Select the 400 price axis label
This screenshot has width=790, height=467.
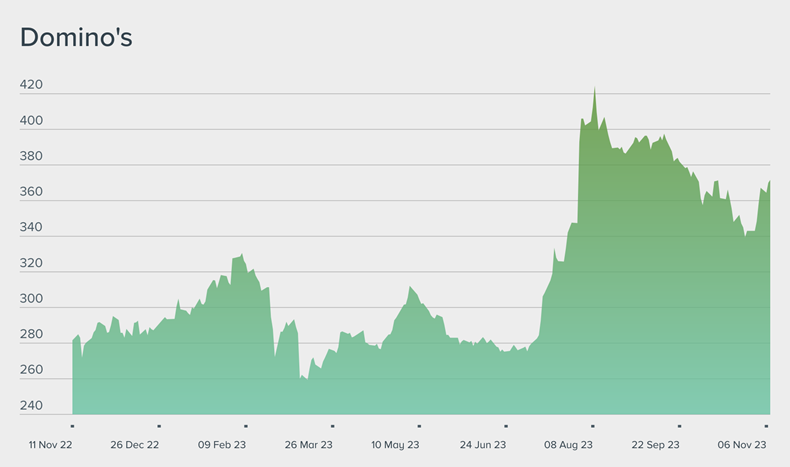coord(31,121)
